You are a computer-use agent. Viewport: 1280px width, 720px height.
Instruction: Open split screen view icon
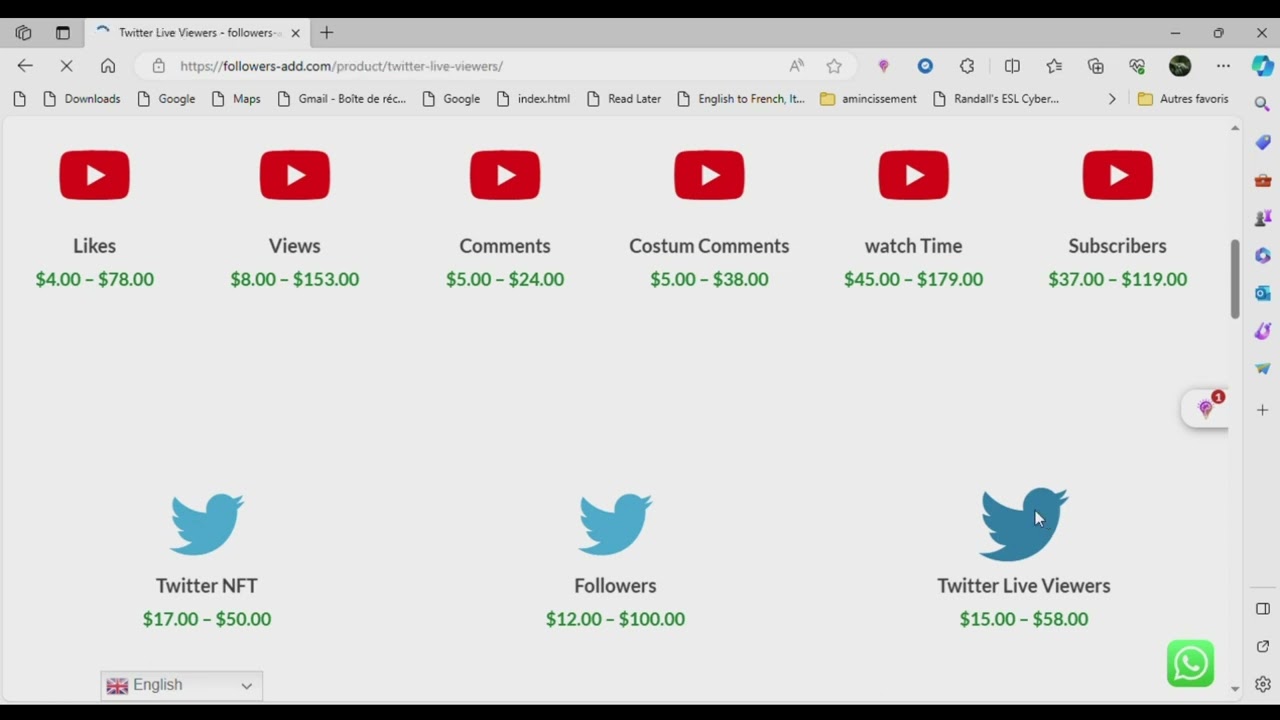[x=1012, y=66]
